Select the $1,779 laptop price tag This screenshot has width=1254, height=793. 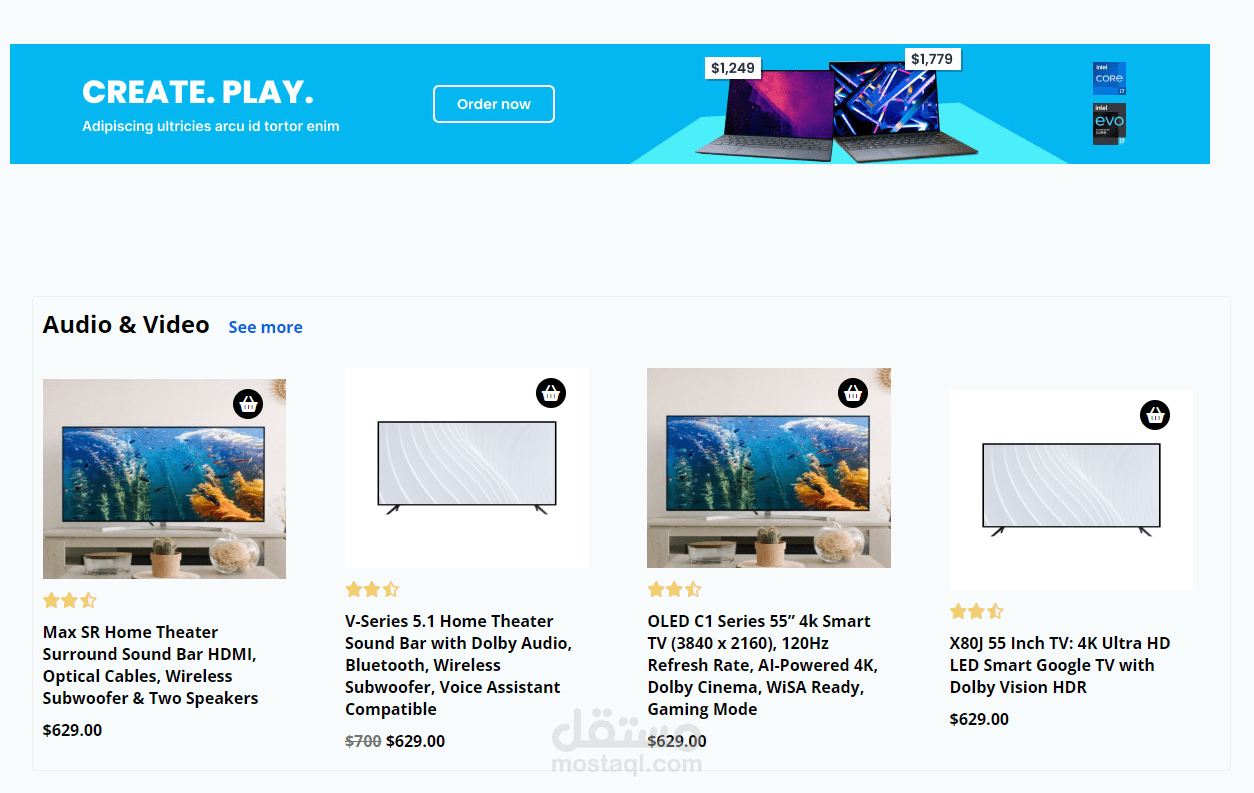(x=932, y=59)
